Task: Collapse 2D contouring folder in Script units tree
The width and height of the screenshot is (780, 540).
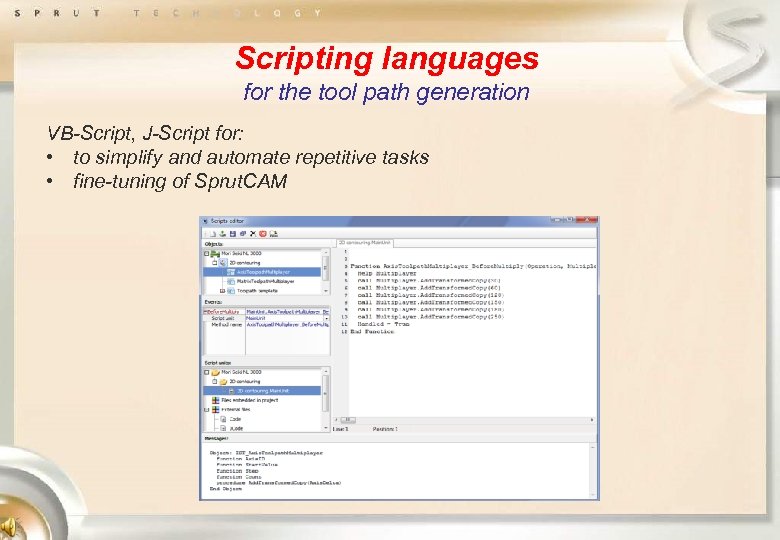Action: pyautogui.click(x=214, y=381)
